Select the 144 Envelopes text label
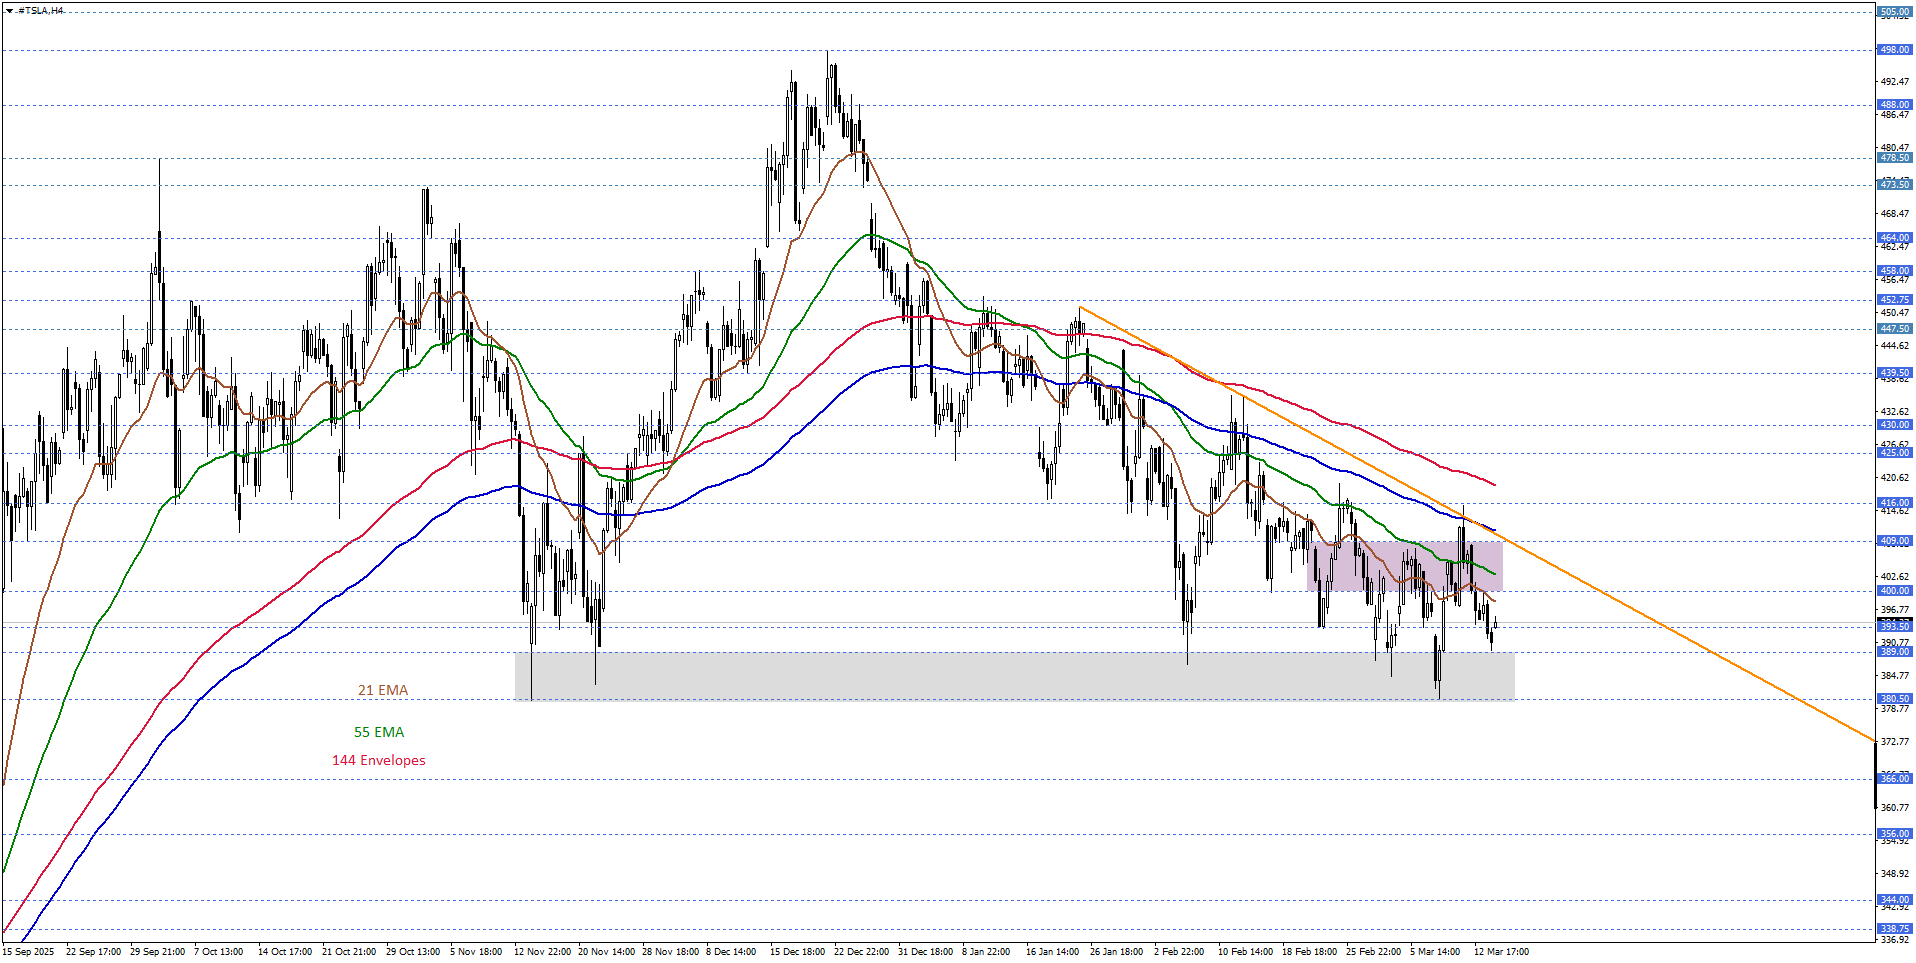This screenshot has height=963, width=1916. (379, 760)
